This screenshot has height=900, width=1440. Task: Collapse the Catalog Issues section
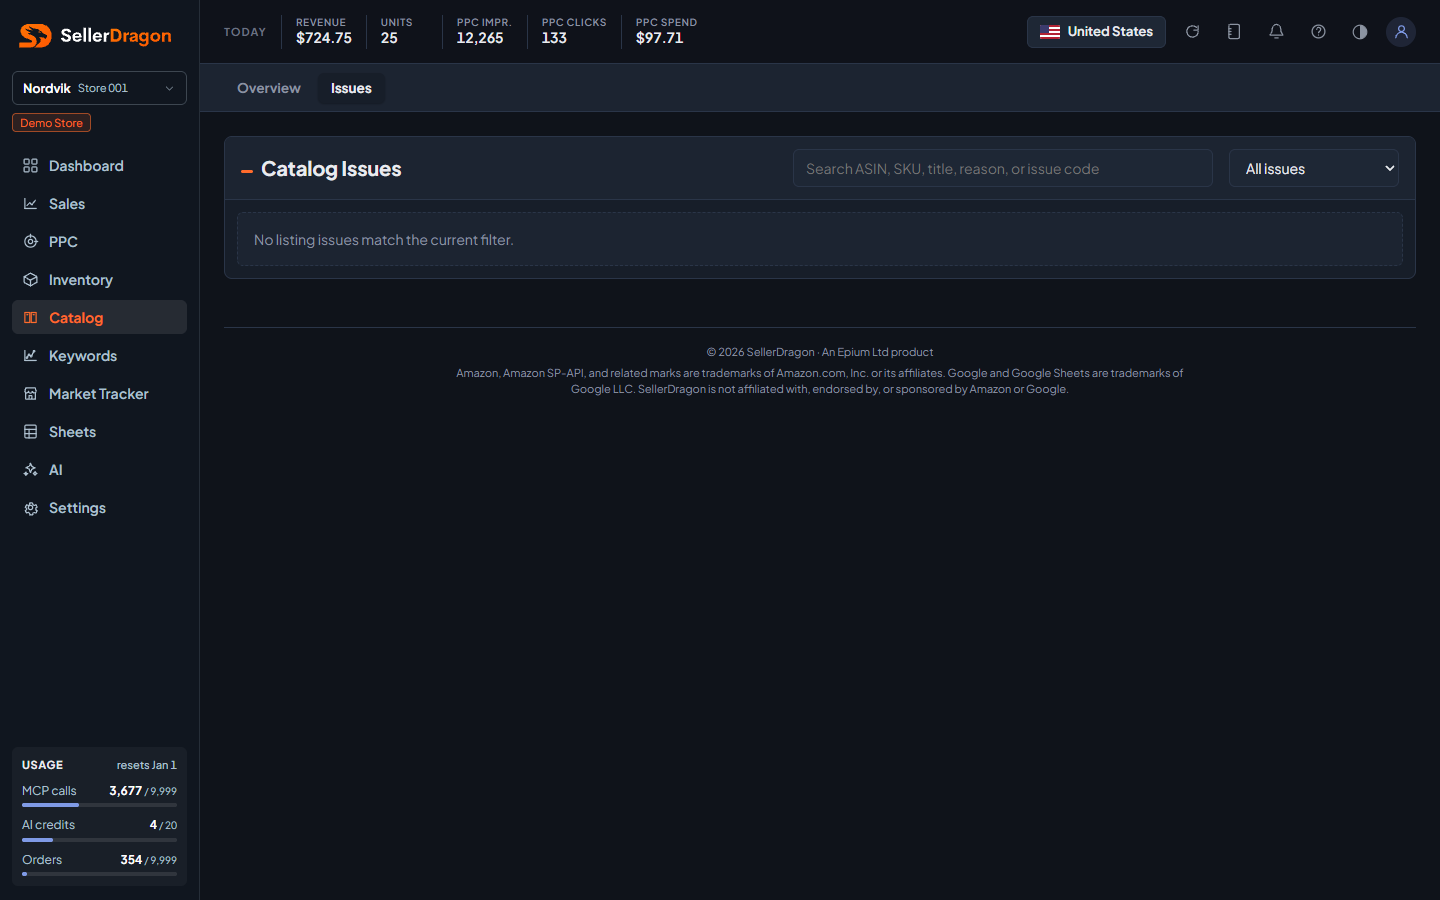coord(247,171)
